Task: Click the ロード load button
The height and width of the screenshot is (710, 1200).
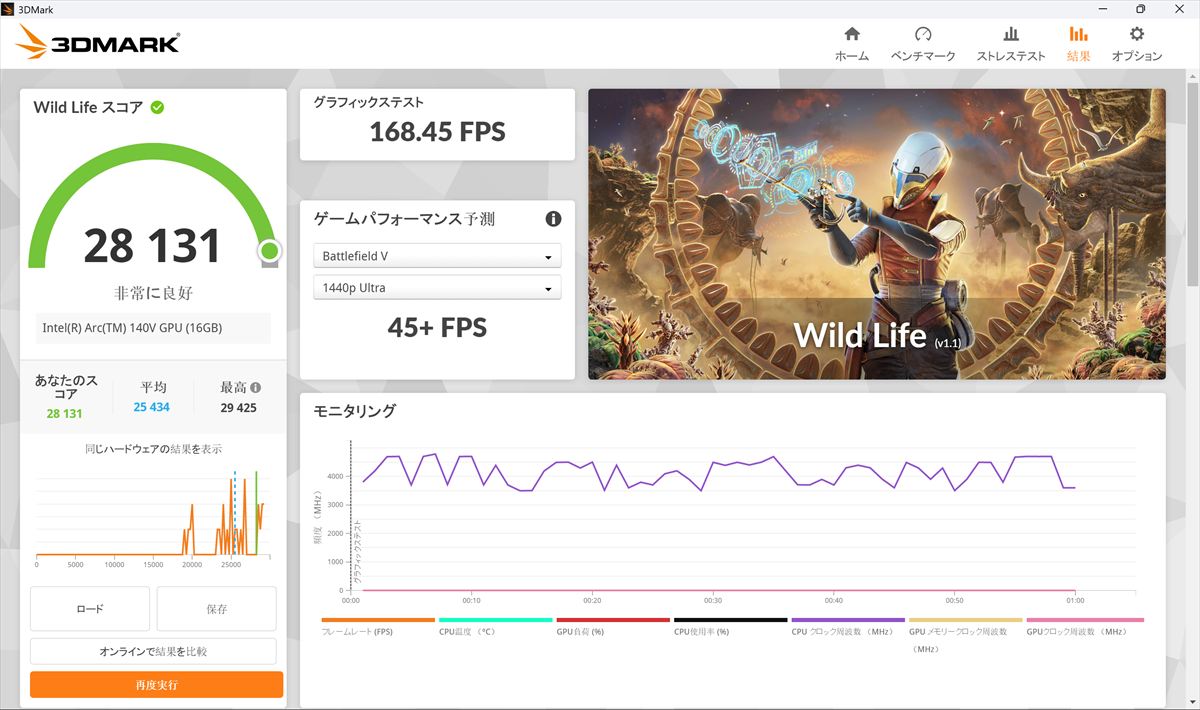Action: 90,608
